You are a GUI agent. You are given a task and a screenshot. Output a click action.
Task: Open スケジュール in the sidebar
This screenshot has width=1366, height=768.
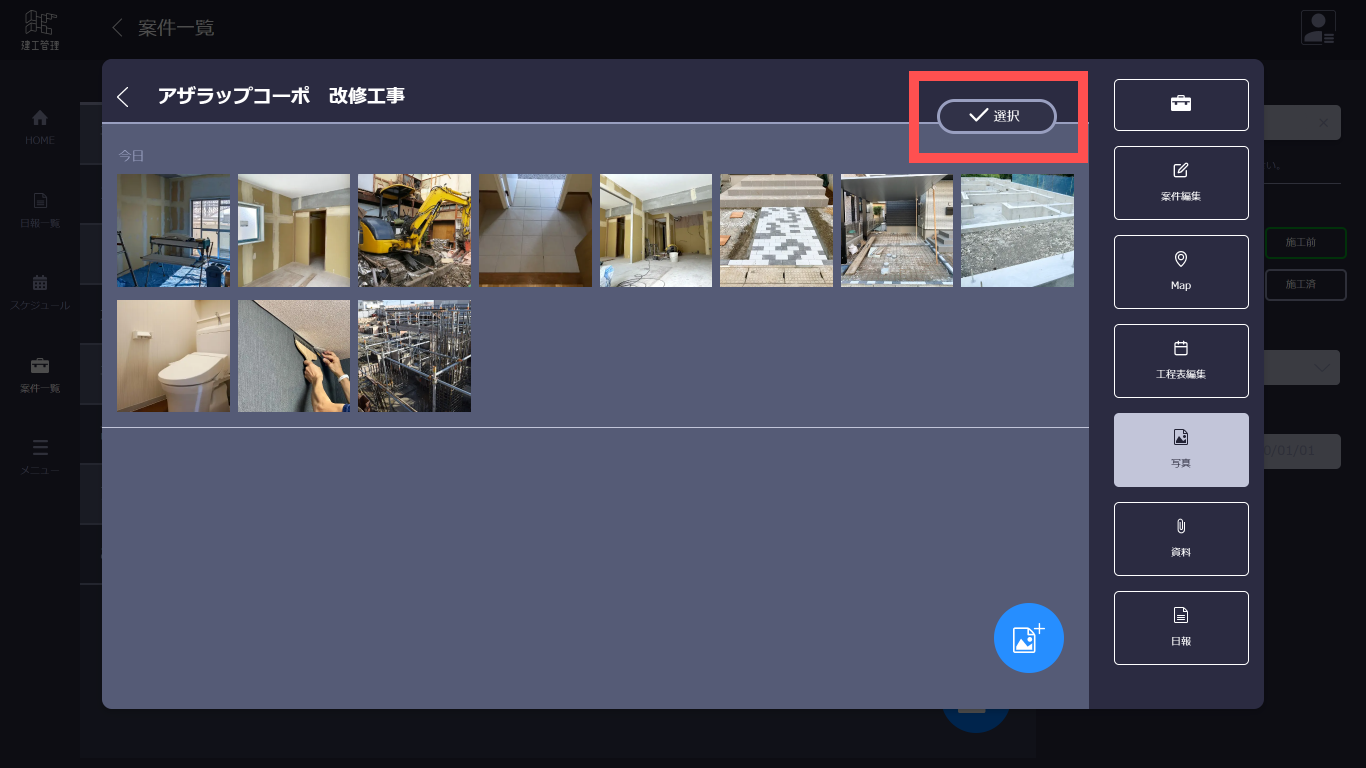click(40, 291)
